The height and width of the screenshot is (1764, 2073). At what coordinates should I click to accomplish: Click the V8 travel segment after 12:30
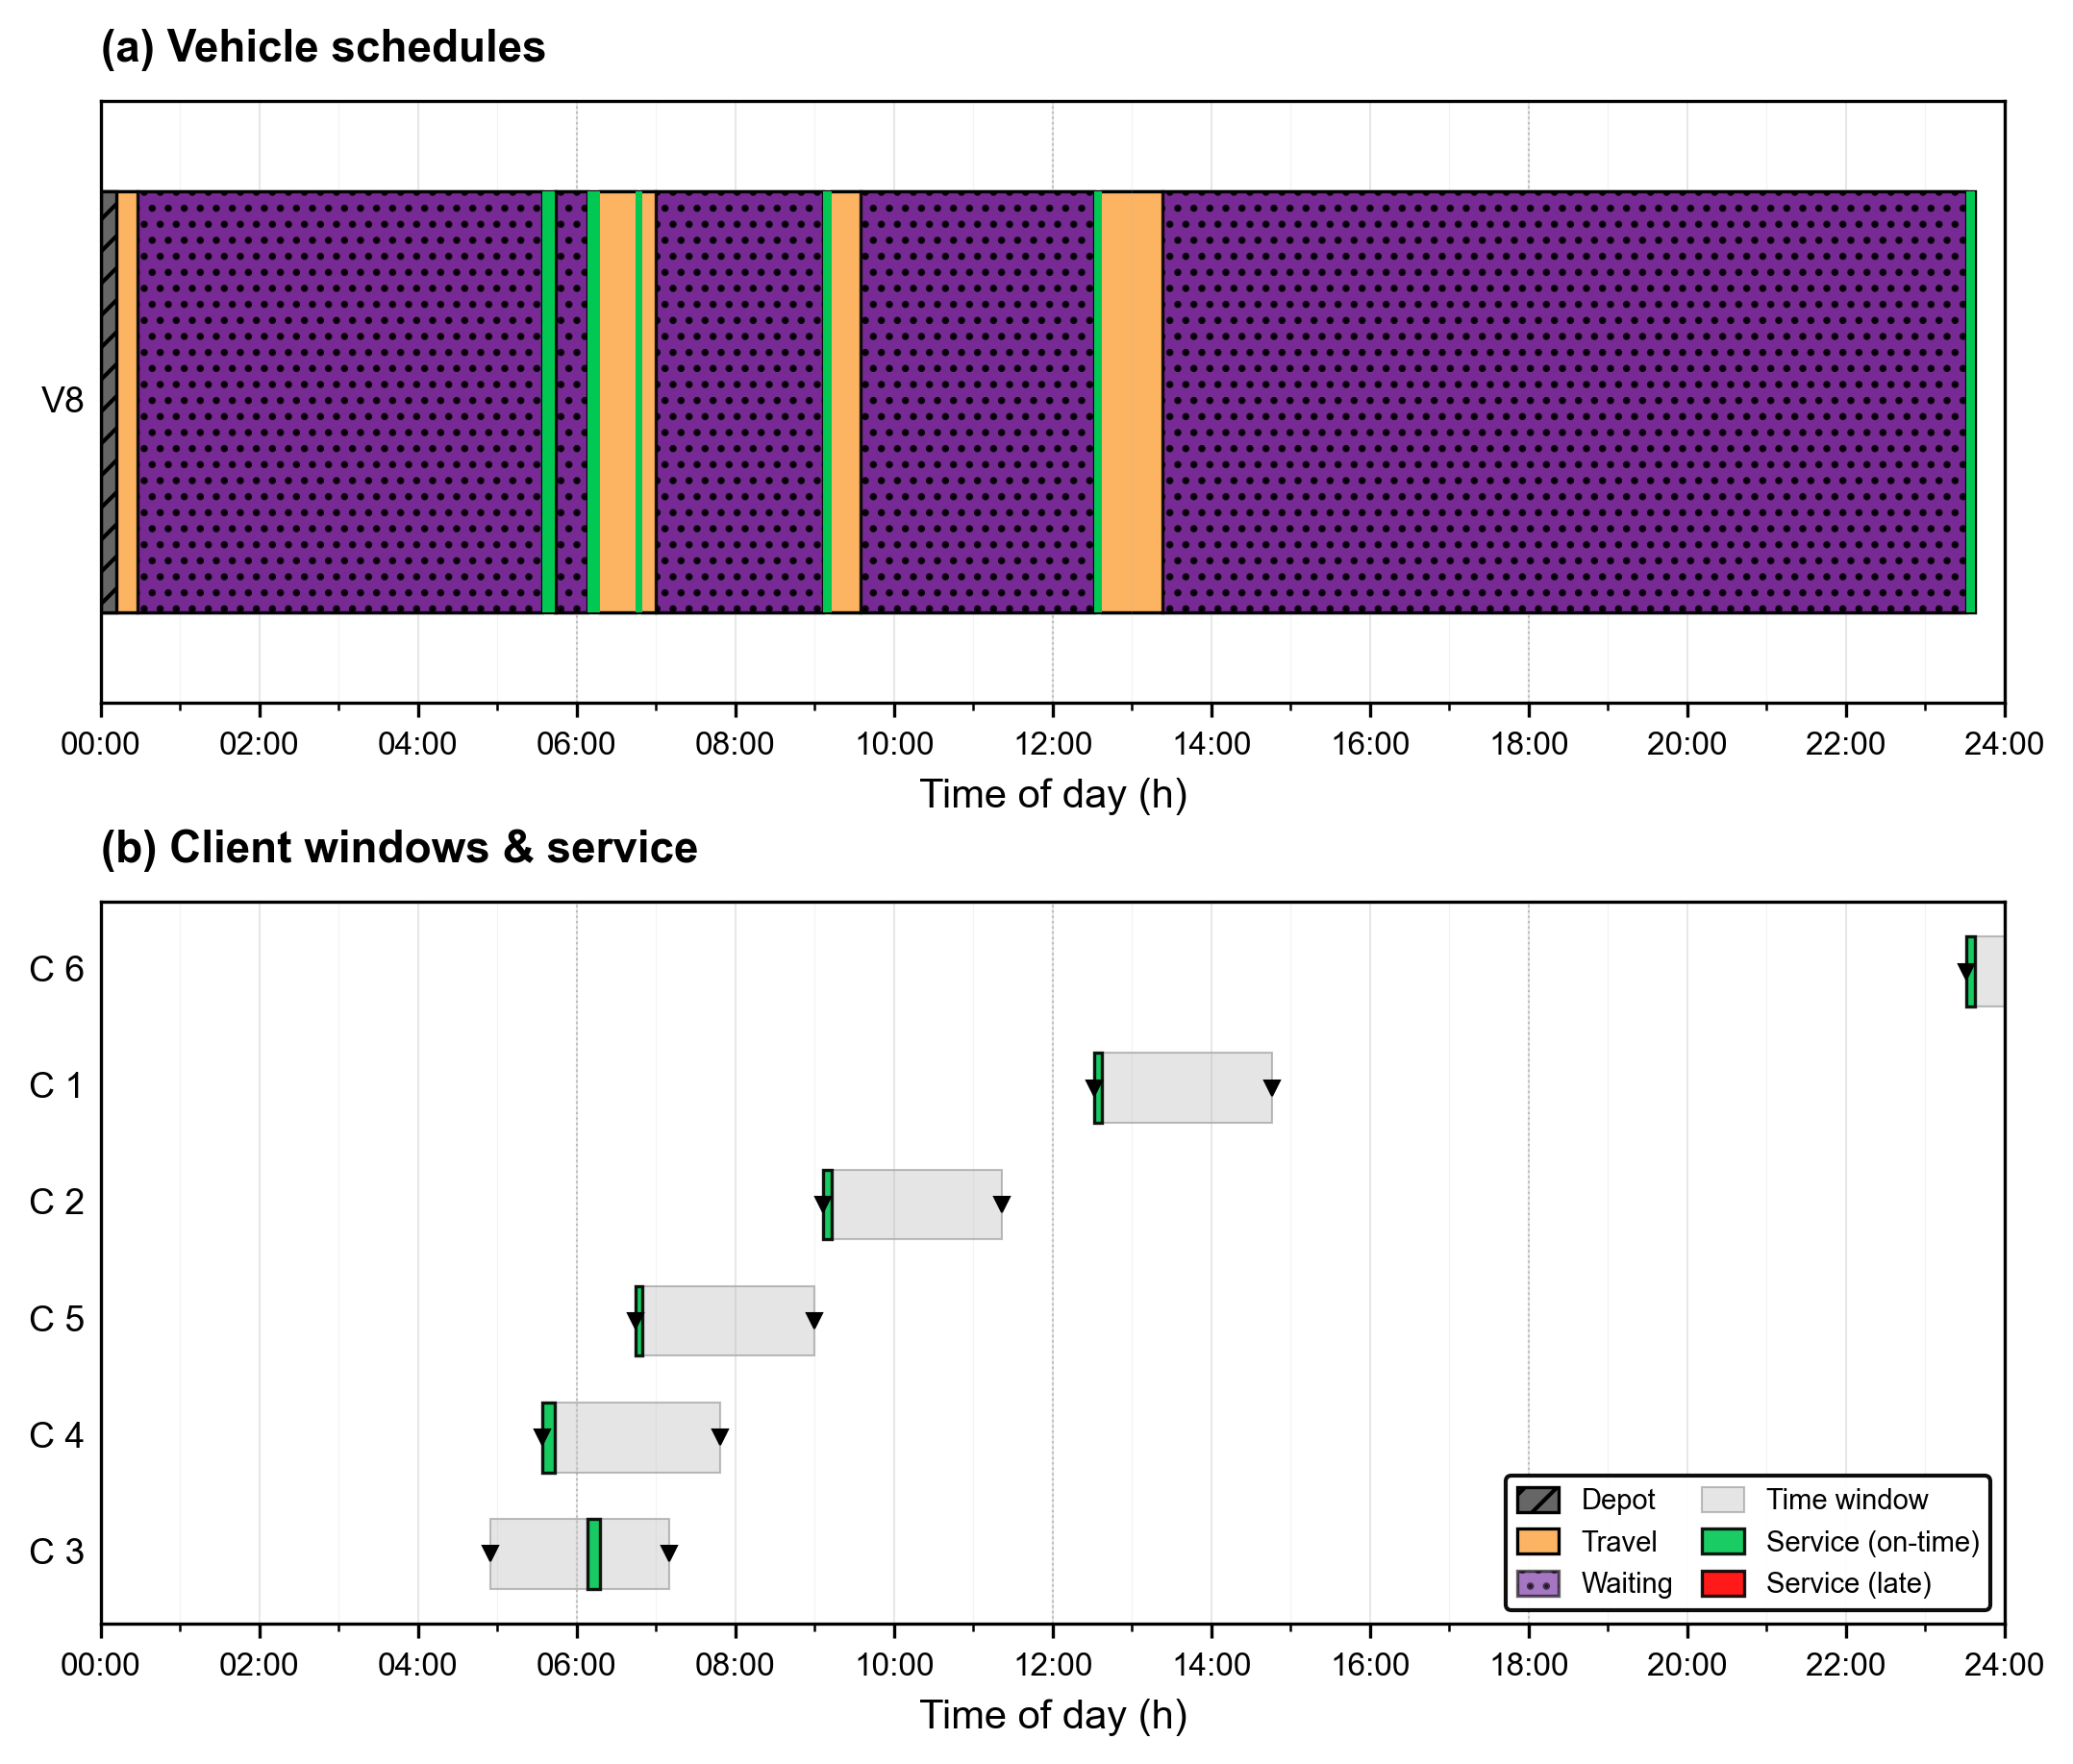pyautogui.click(x=1131, y=402)
